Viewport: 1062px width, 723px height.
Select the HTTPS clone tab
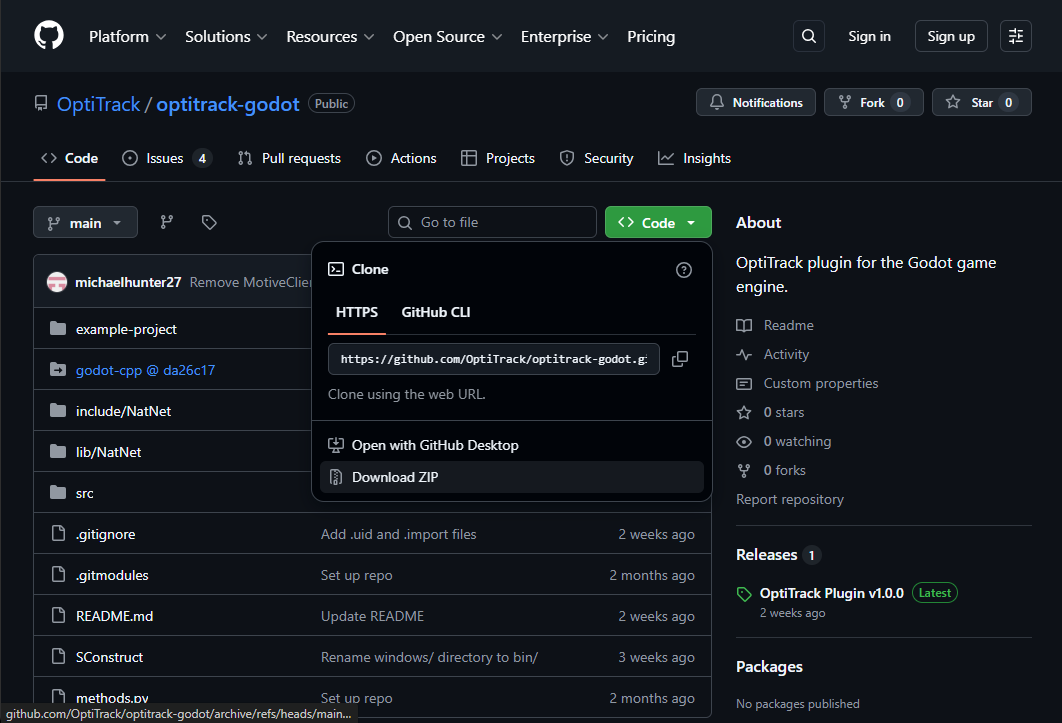pyautogui.click(x=357, y=312)
